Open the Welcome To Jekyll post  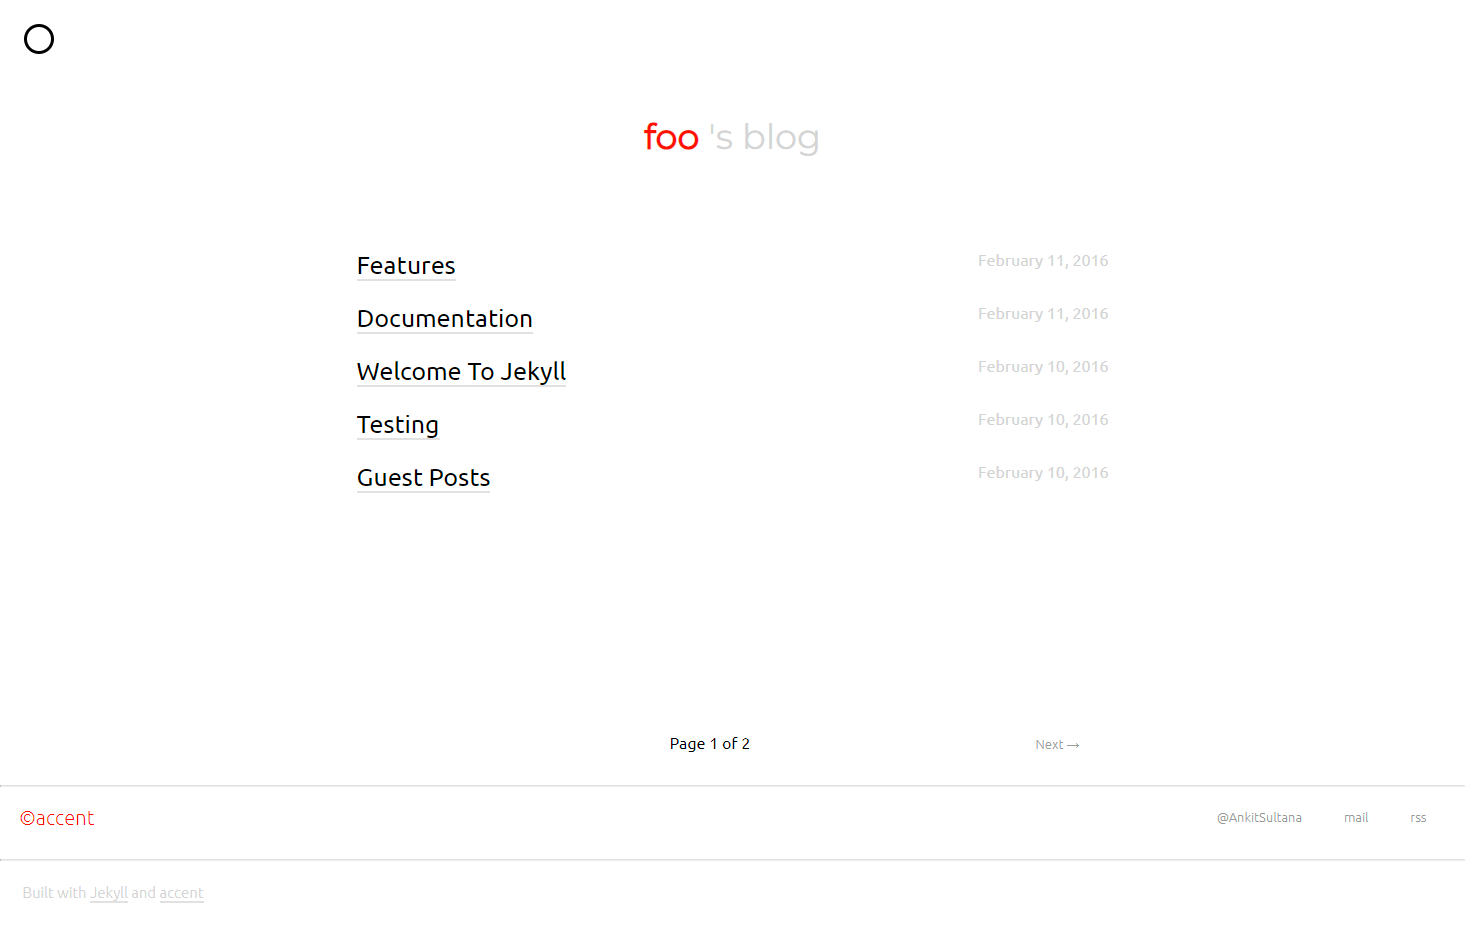(x=461, y=372)
